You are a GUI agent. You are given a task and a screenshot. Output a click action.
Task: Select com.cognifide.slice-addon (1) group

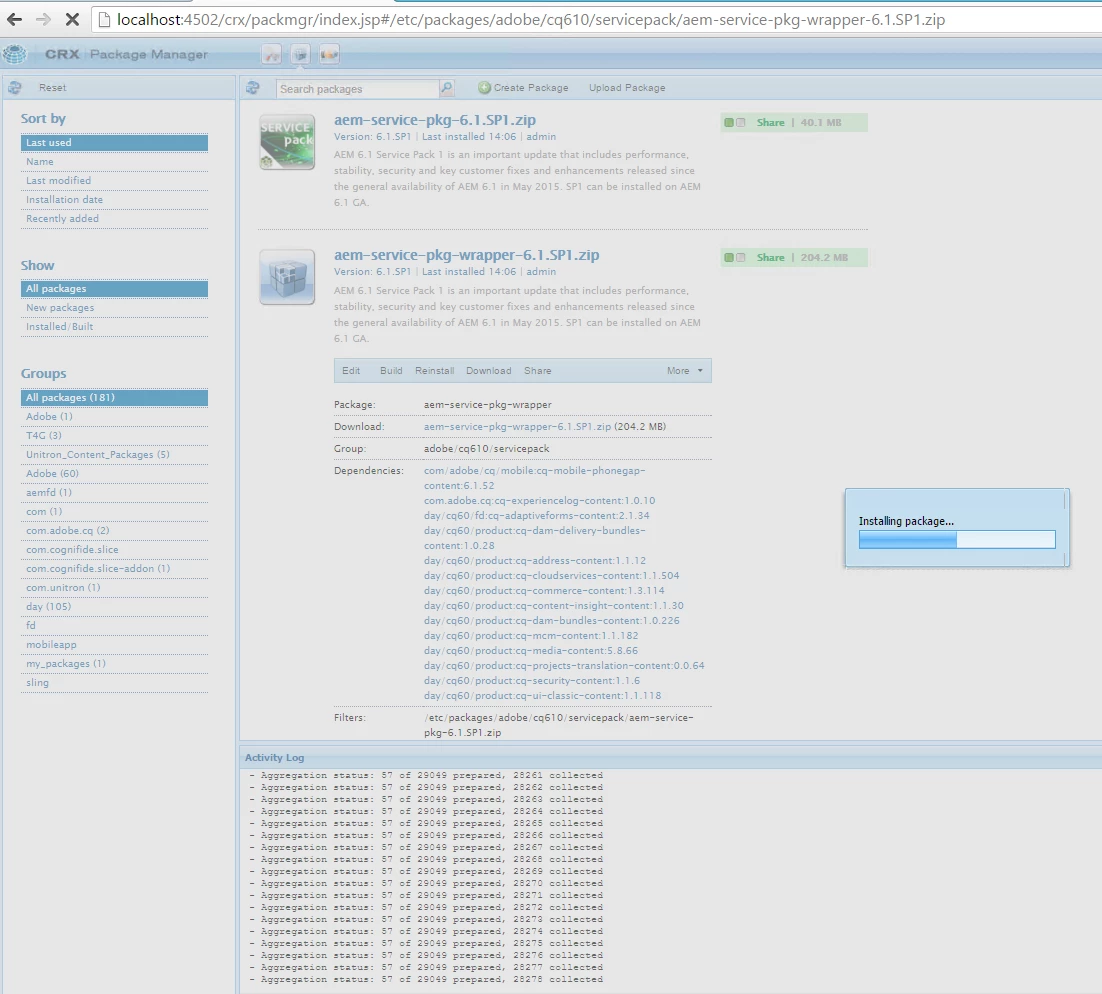point(115,569)
